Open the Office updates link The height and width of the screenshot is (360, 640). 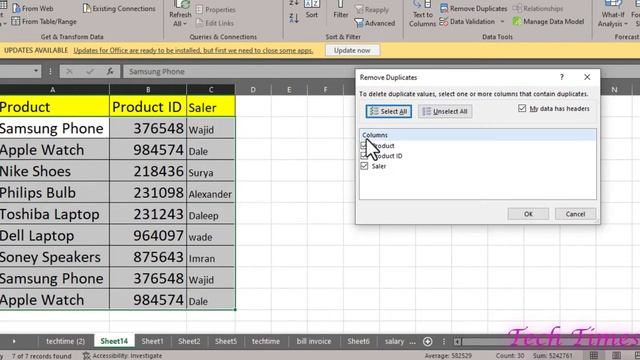193,51
